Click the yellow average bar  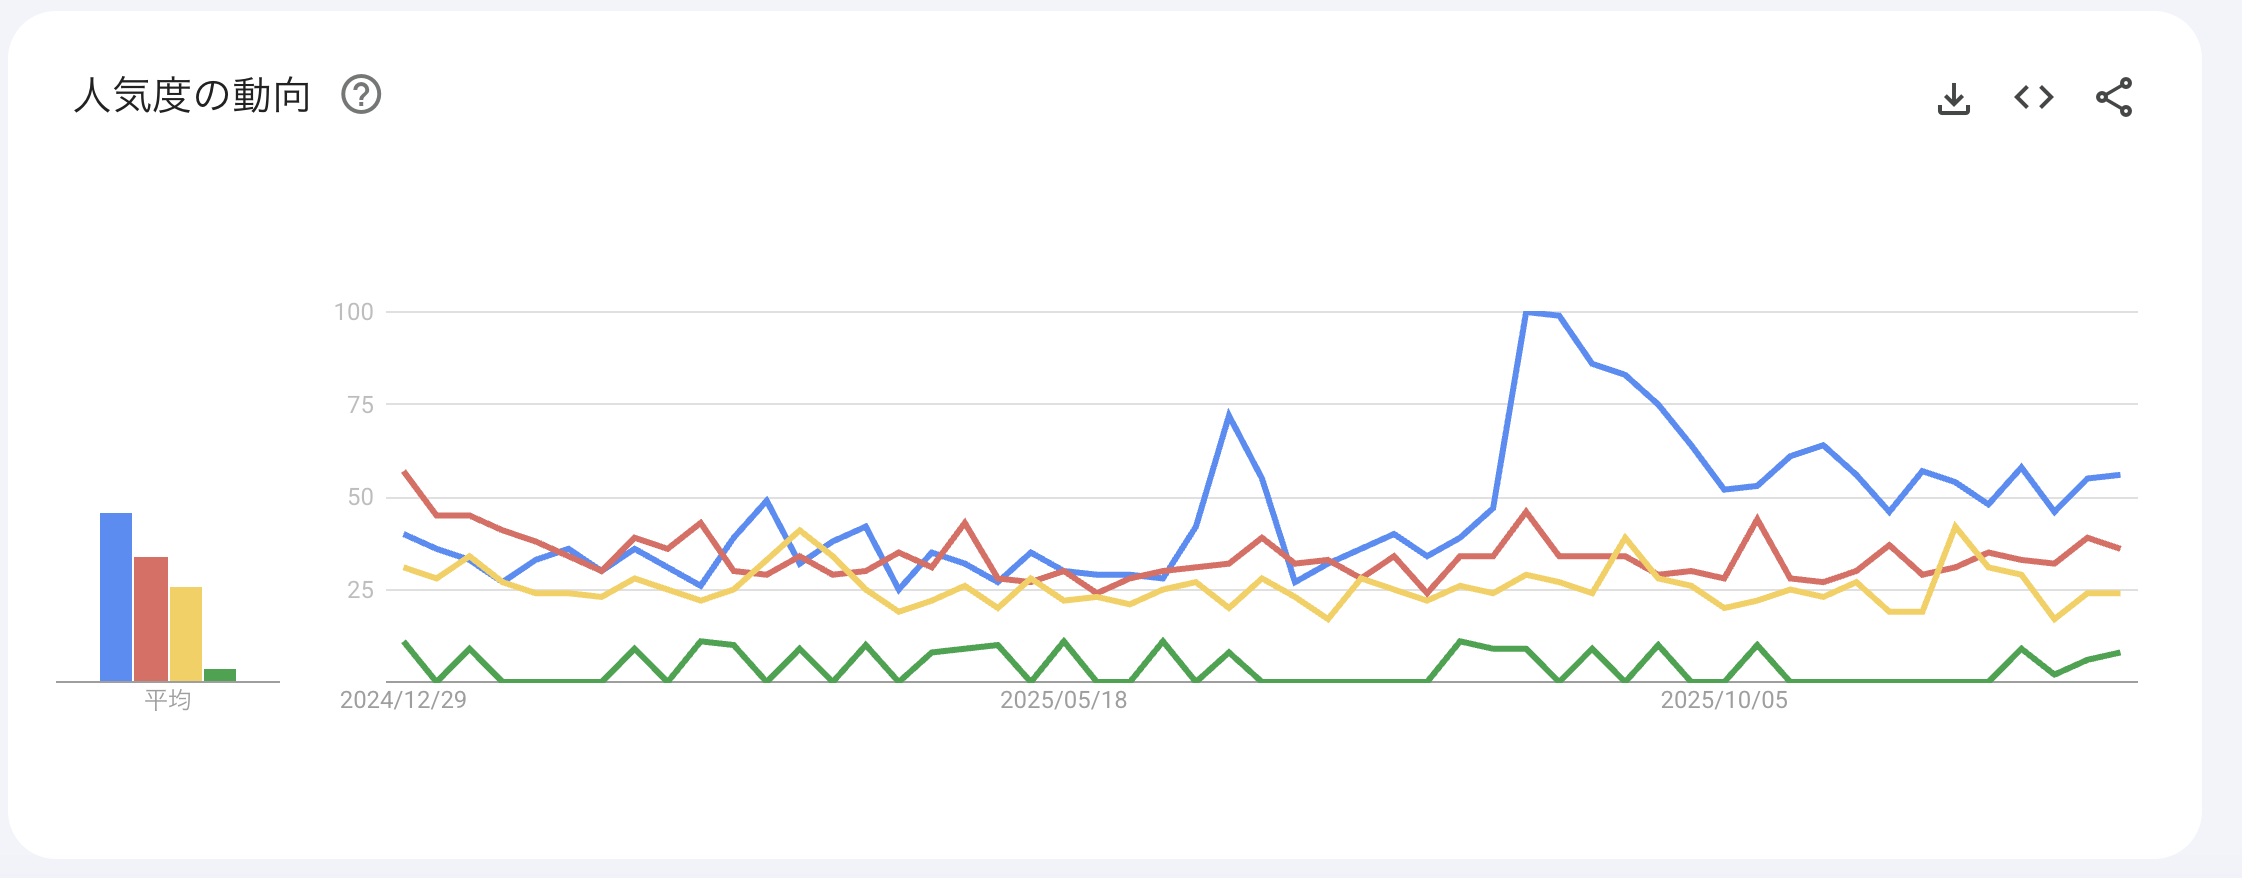pyautogui.click(x=186, y=634)
